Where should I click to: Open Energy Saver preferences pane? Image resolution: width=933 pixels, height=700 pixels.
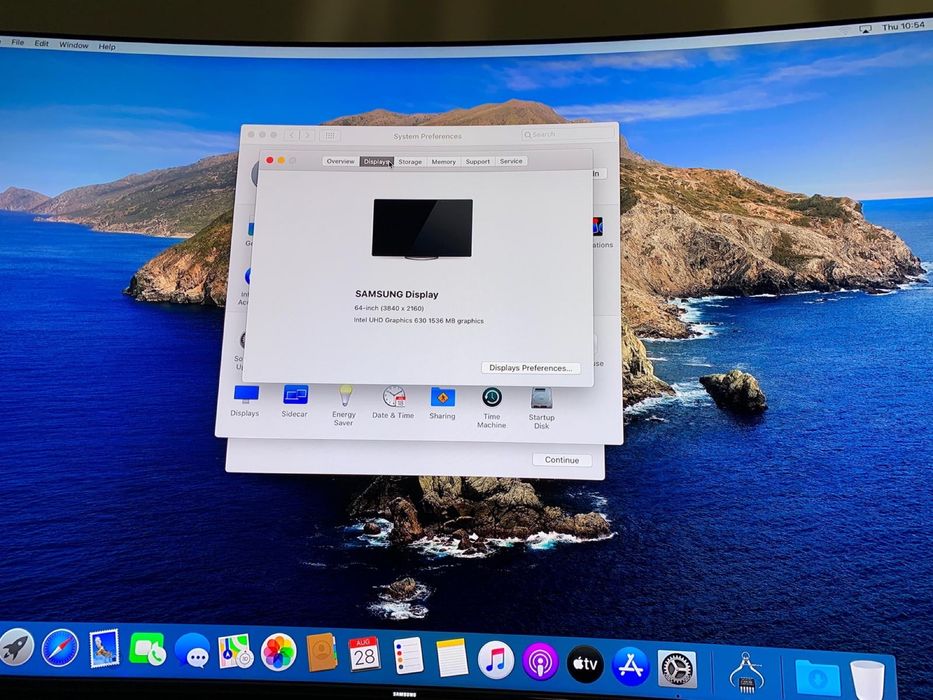[x=344, y=406]
